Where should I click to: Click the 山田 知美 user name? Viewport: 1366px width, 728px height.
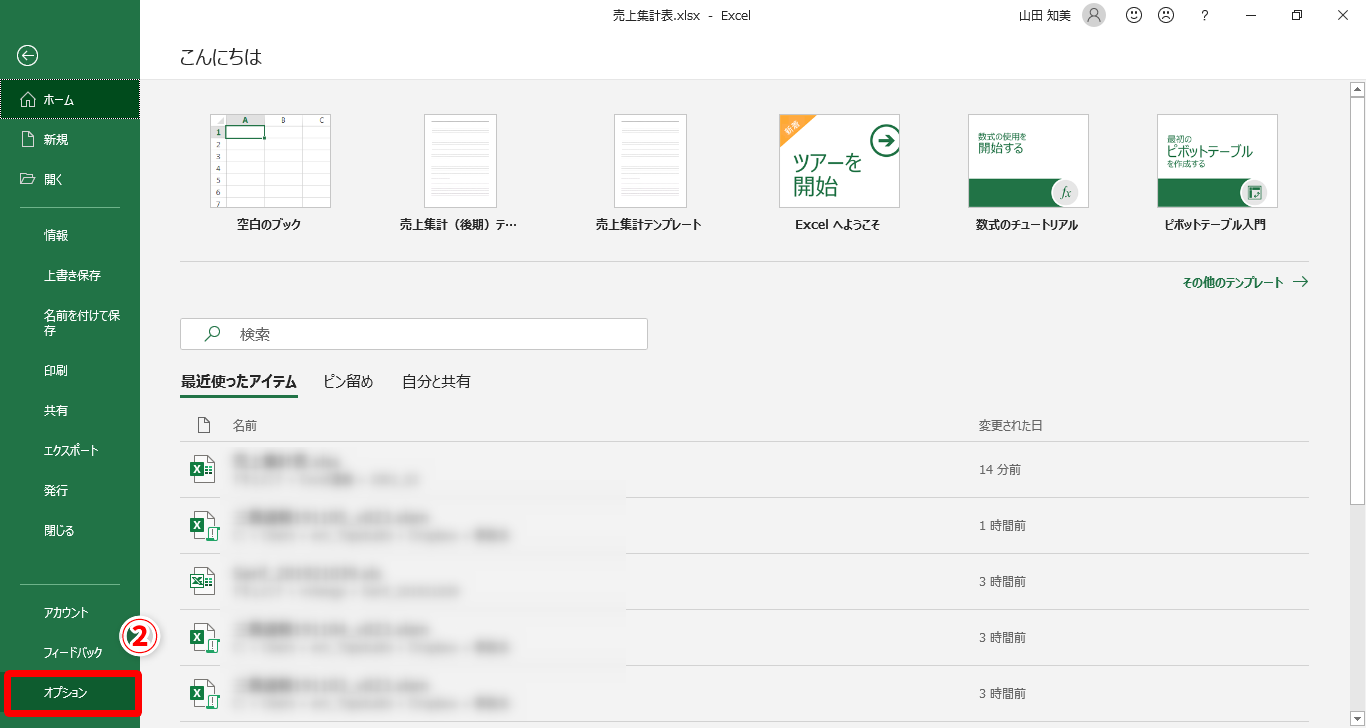tap(1046, 16)
